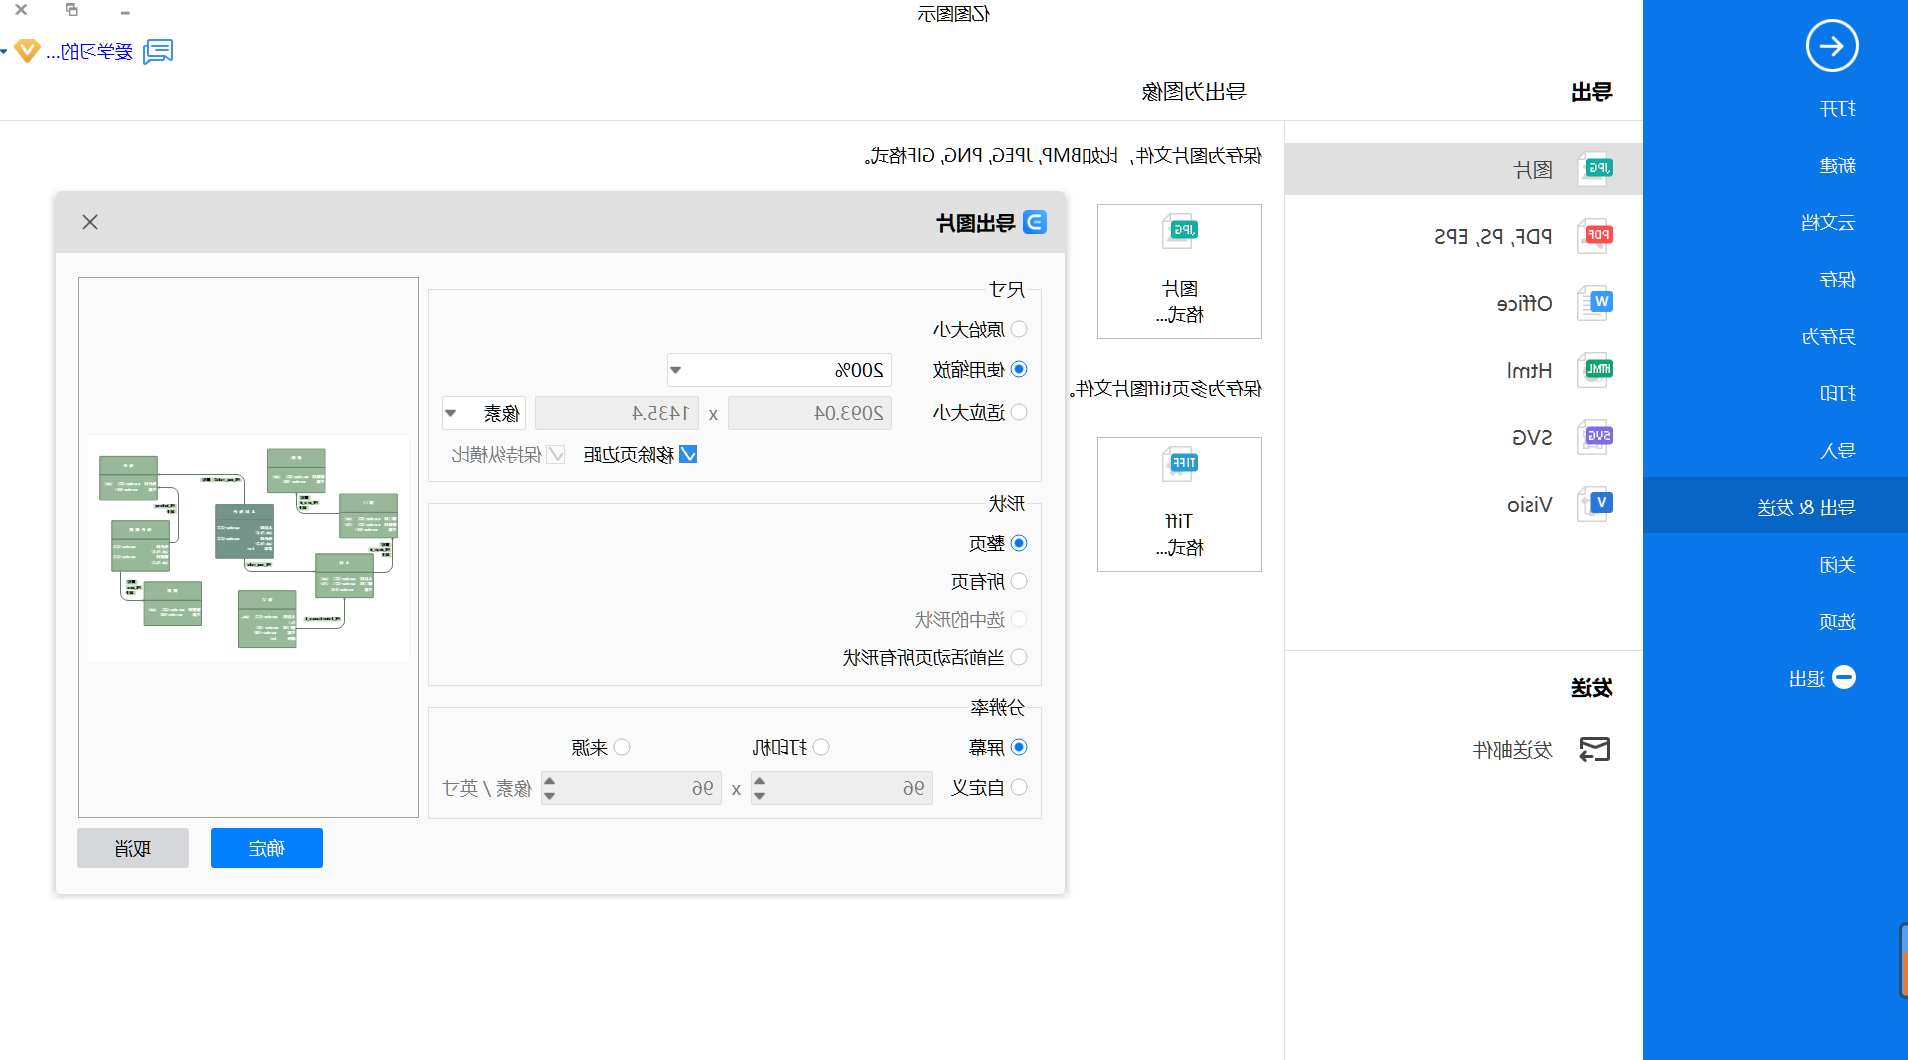Select the 打印机 resolution radio button
The height and width of the screenshot is (1060, 1908).
(821, 747)
